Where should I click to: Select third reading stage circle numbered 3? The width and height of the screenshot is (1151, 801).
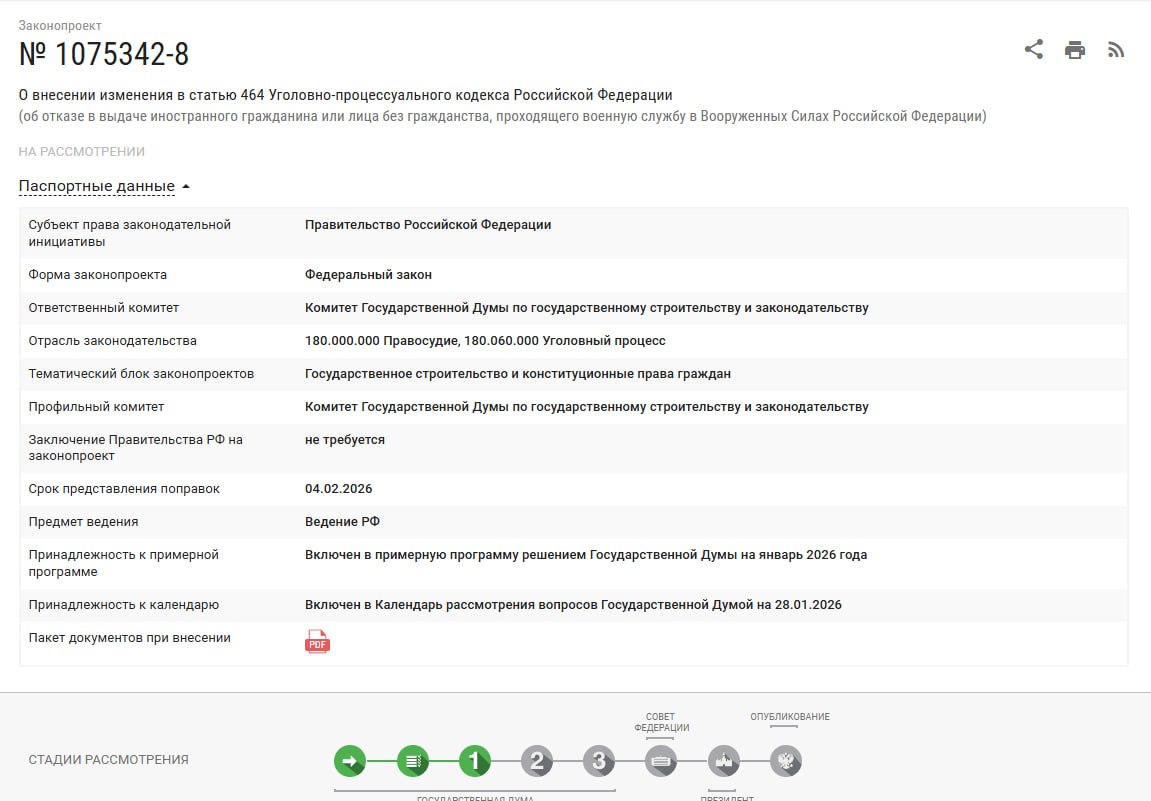tap(599, 761)
